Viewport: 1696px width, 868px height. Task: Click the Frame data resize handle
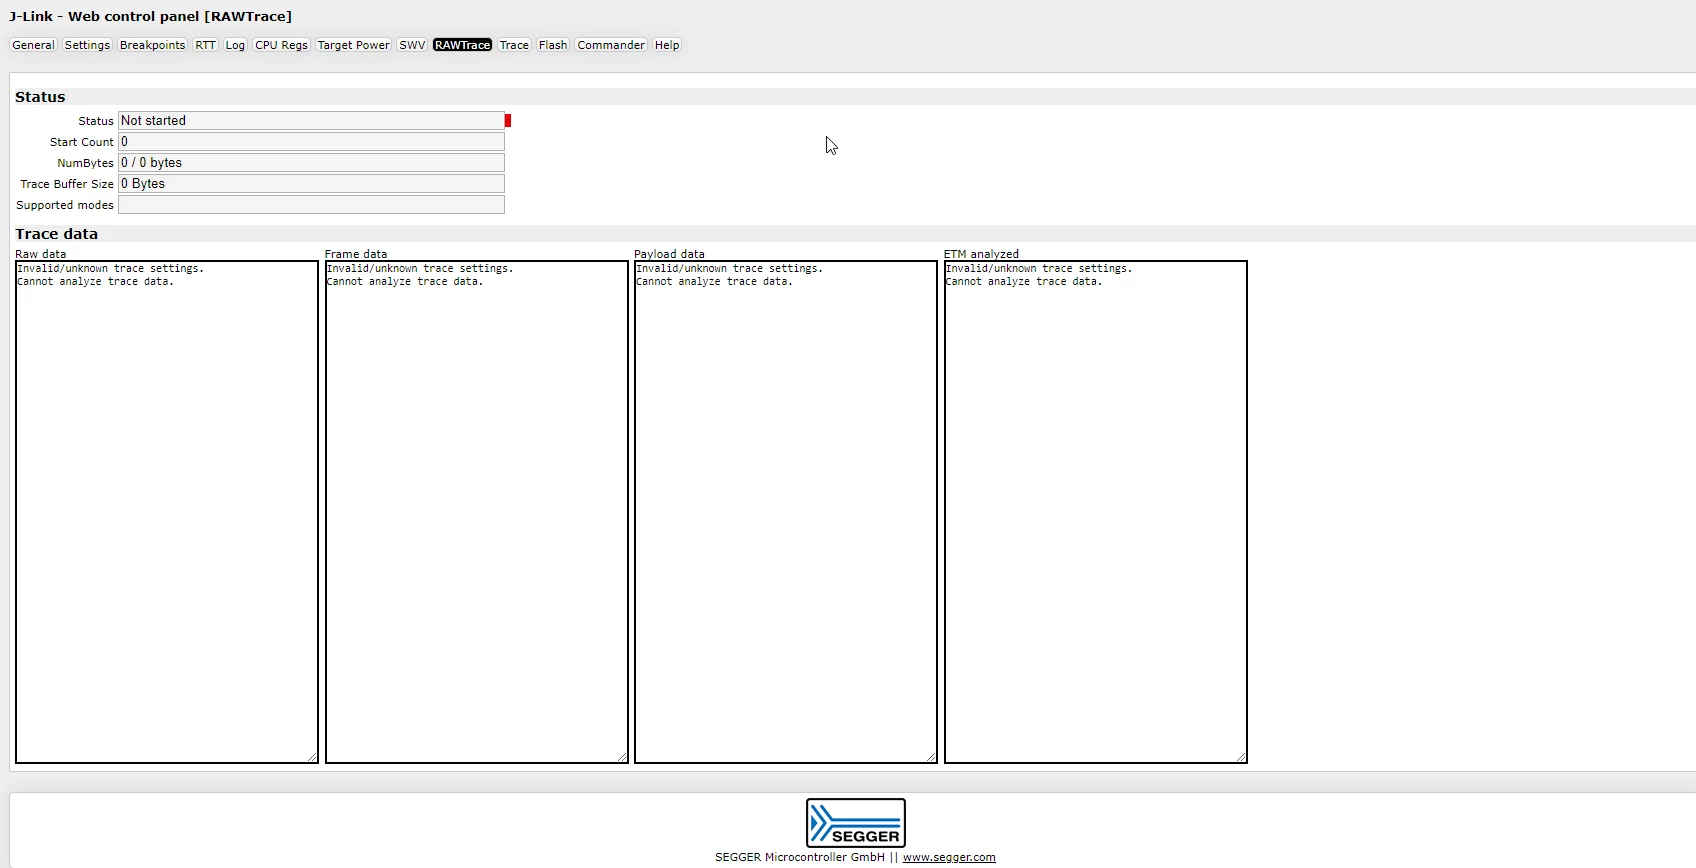coord(622,757)
